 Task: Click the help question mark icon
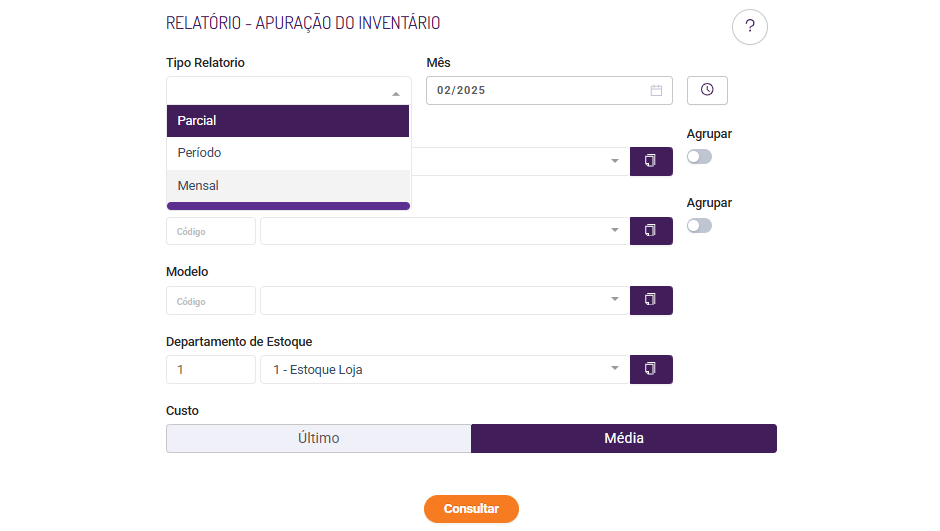pos(749,27)
